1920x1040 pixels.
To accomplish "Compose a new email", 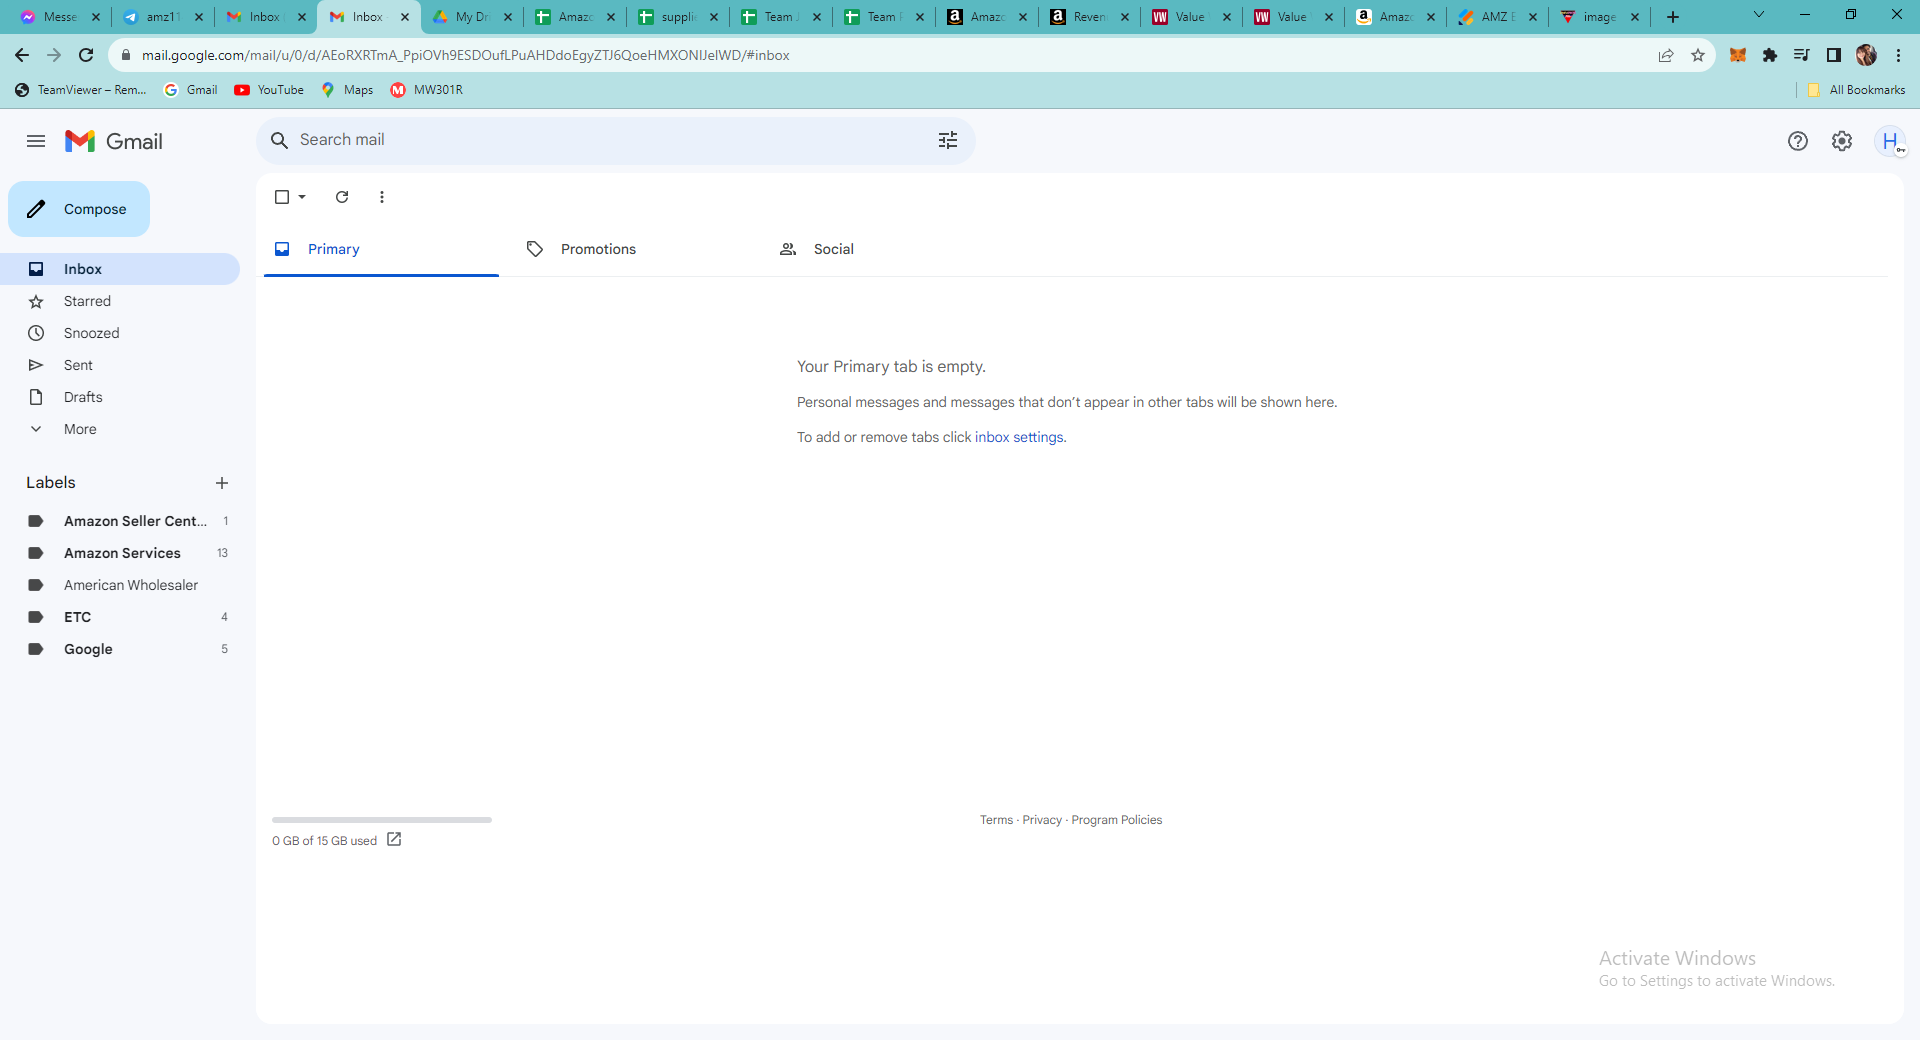I will tap(79, 209).
